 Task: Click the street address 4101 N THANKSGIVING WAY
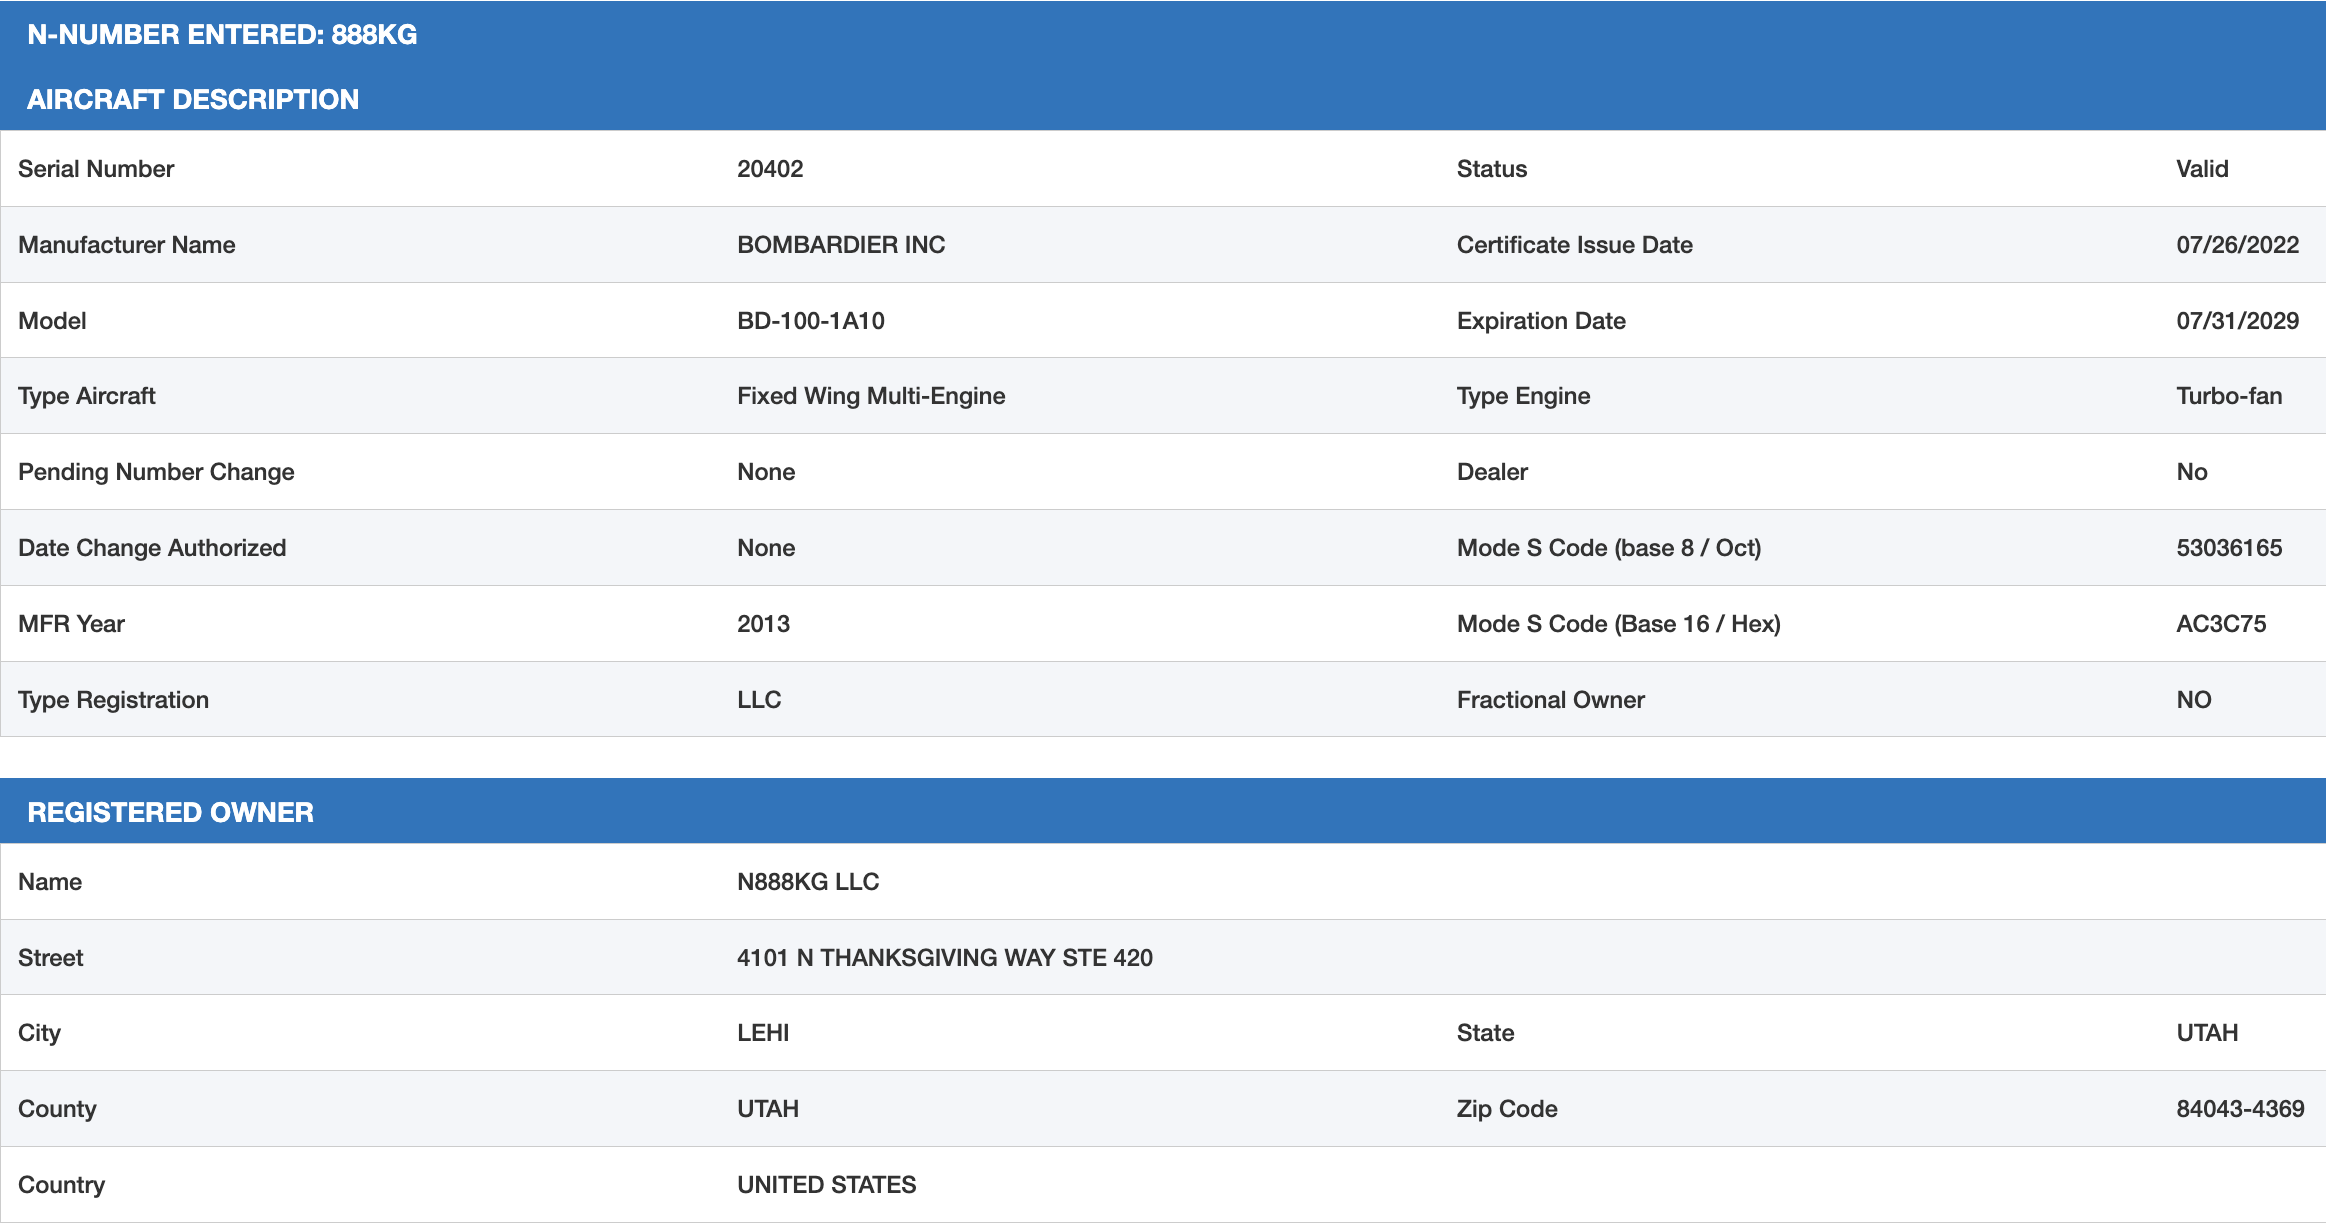coord(944,958)
